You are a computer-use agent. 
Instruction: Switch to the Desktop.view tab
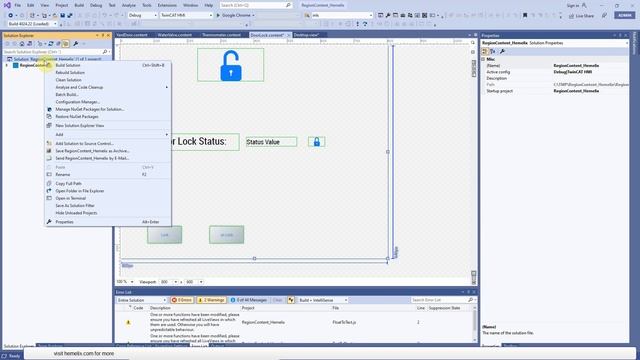tap(306, 35)
